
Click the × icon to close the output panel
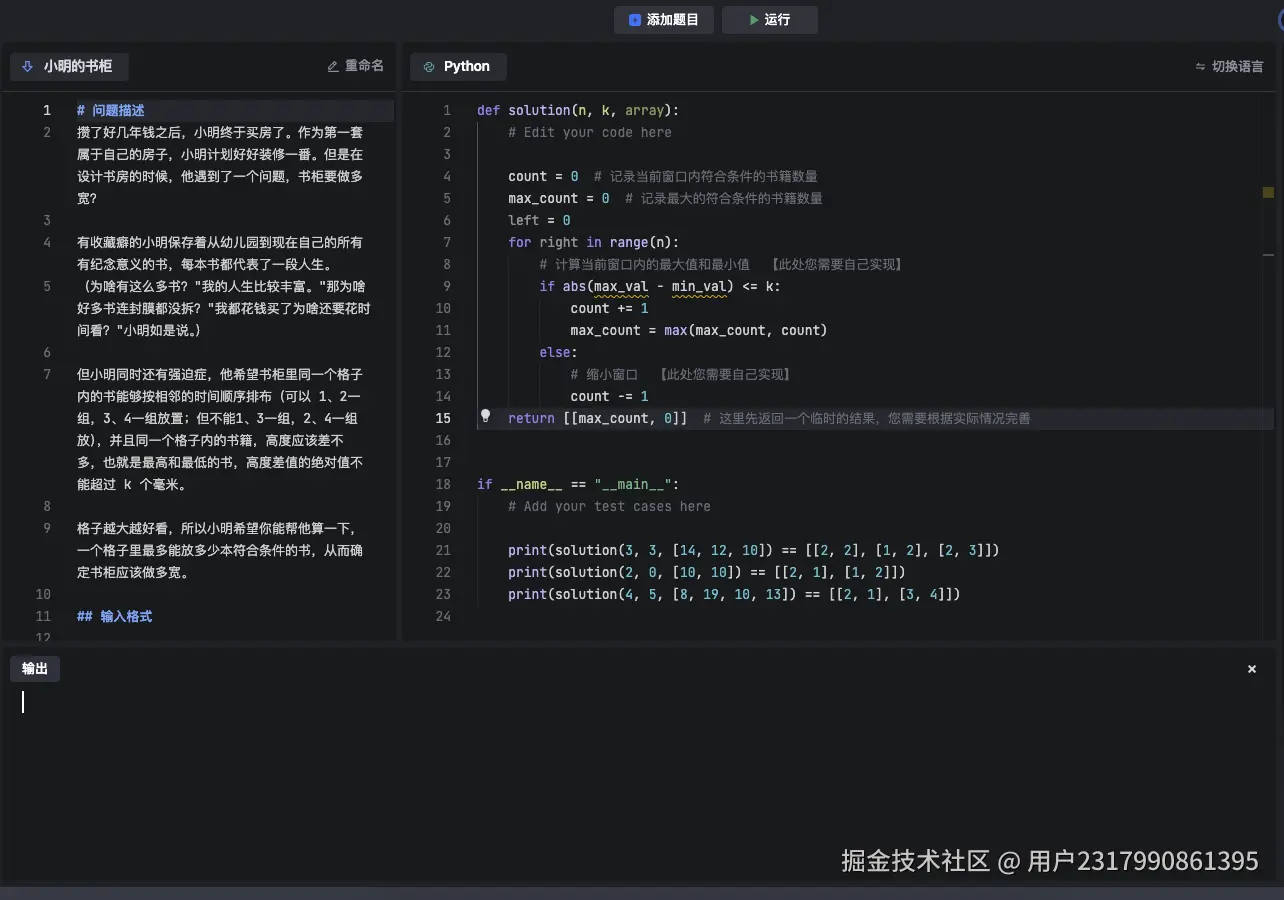coord(1251,668)
